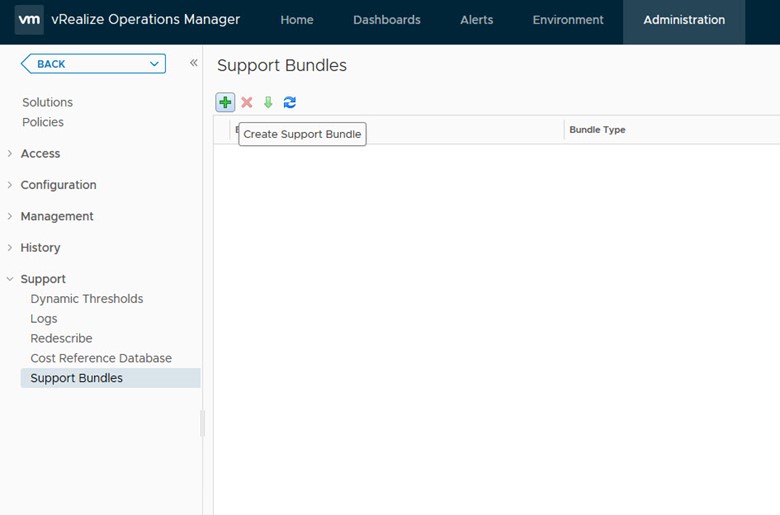Screen dimensions: 780x515
Task: Click the vm logo in the header
Action: coord(29,20)
